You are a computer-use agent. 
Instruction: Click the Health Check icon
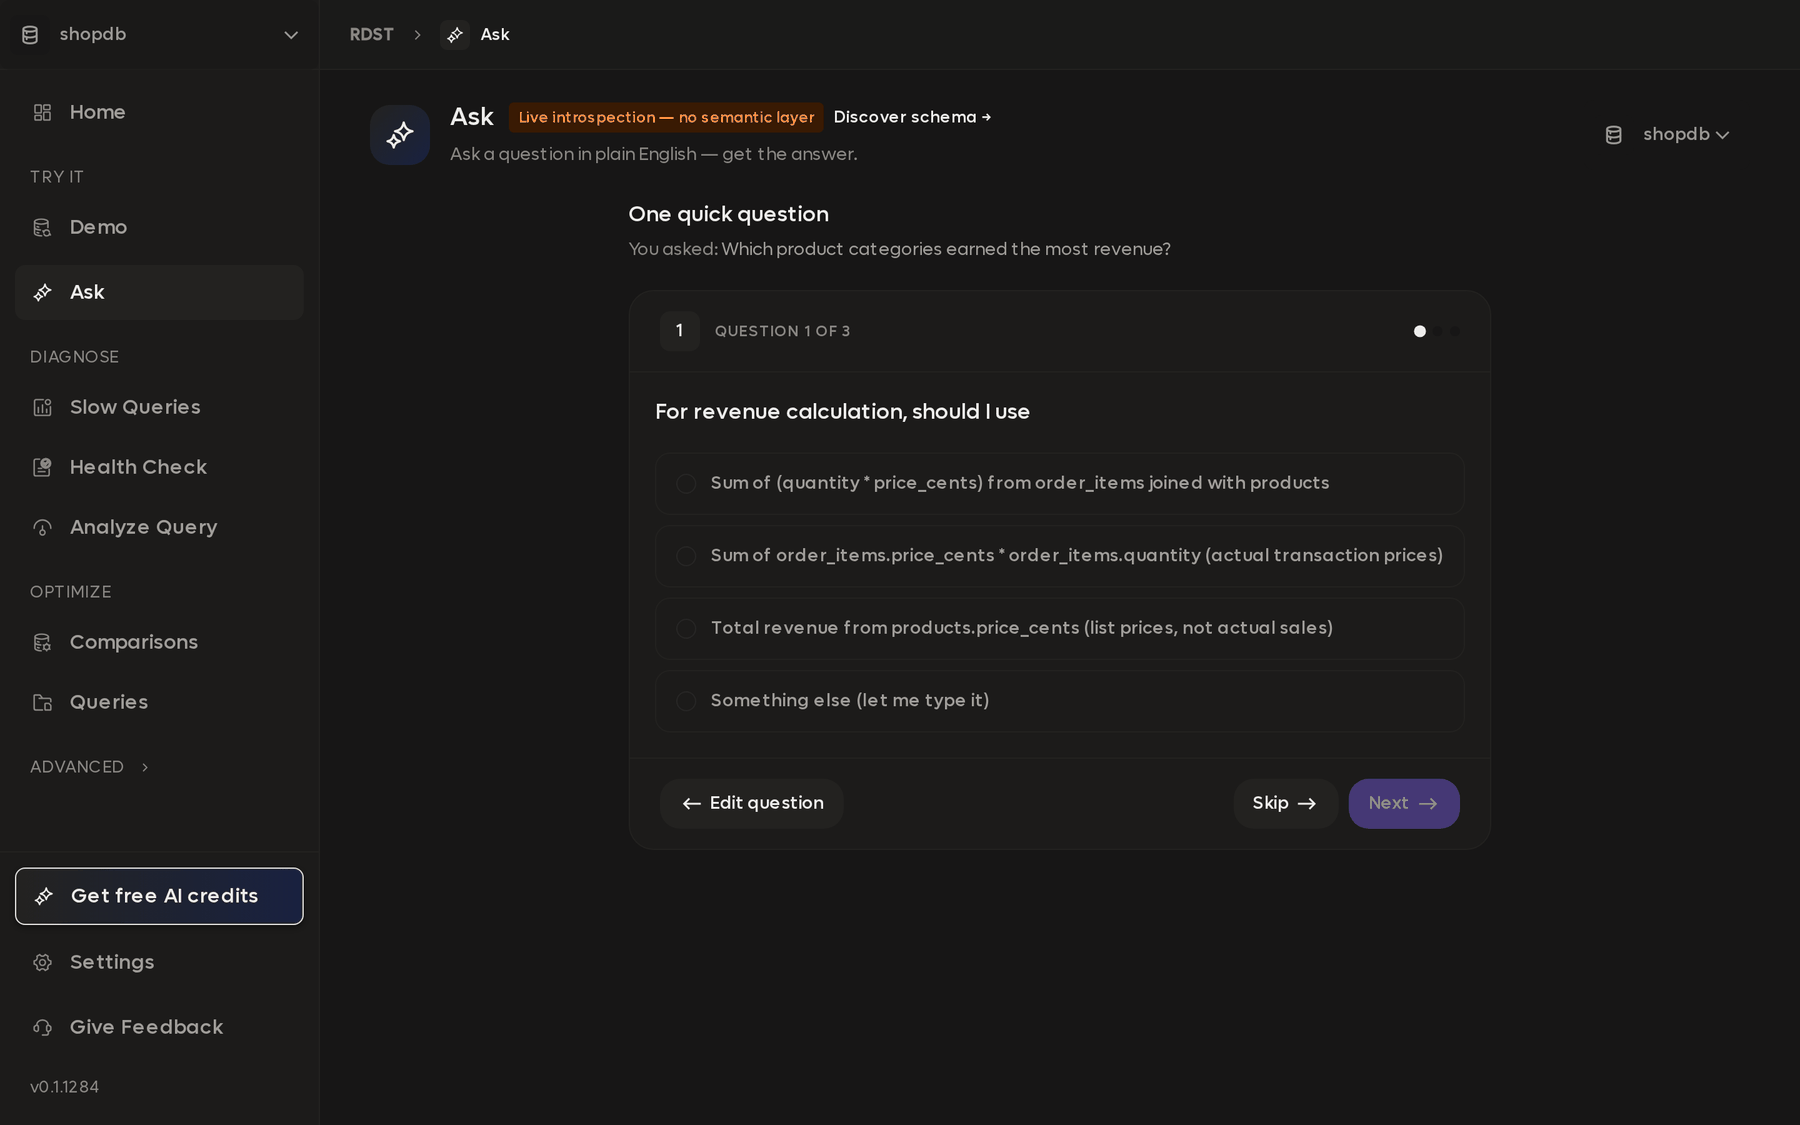42,467
